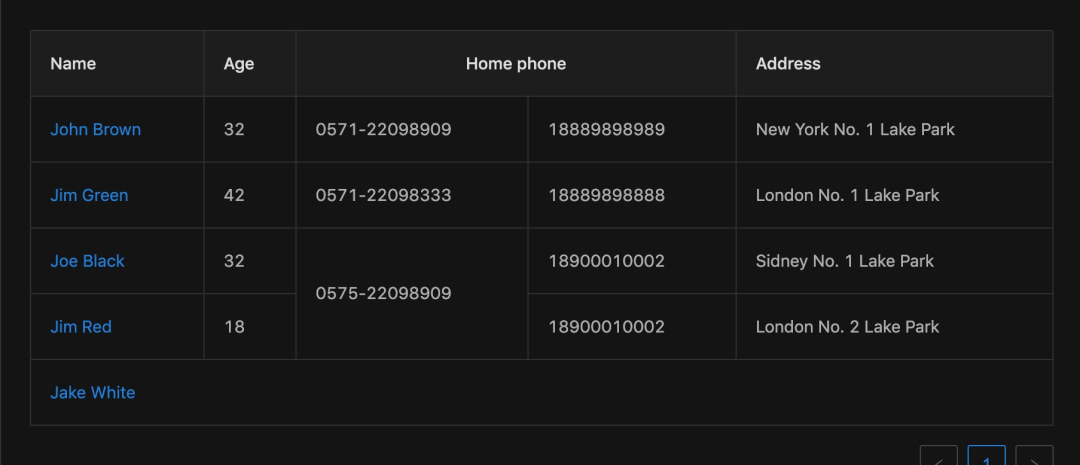Click the Age column header
This screenshot has height=465, width=1080.
pos(250,63)
